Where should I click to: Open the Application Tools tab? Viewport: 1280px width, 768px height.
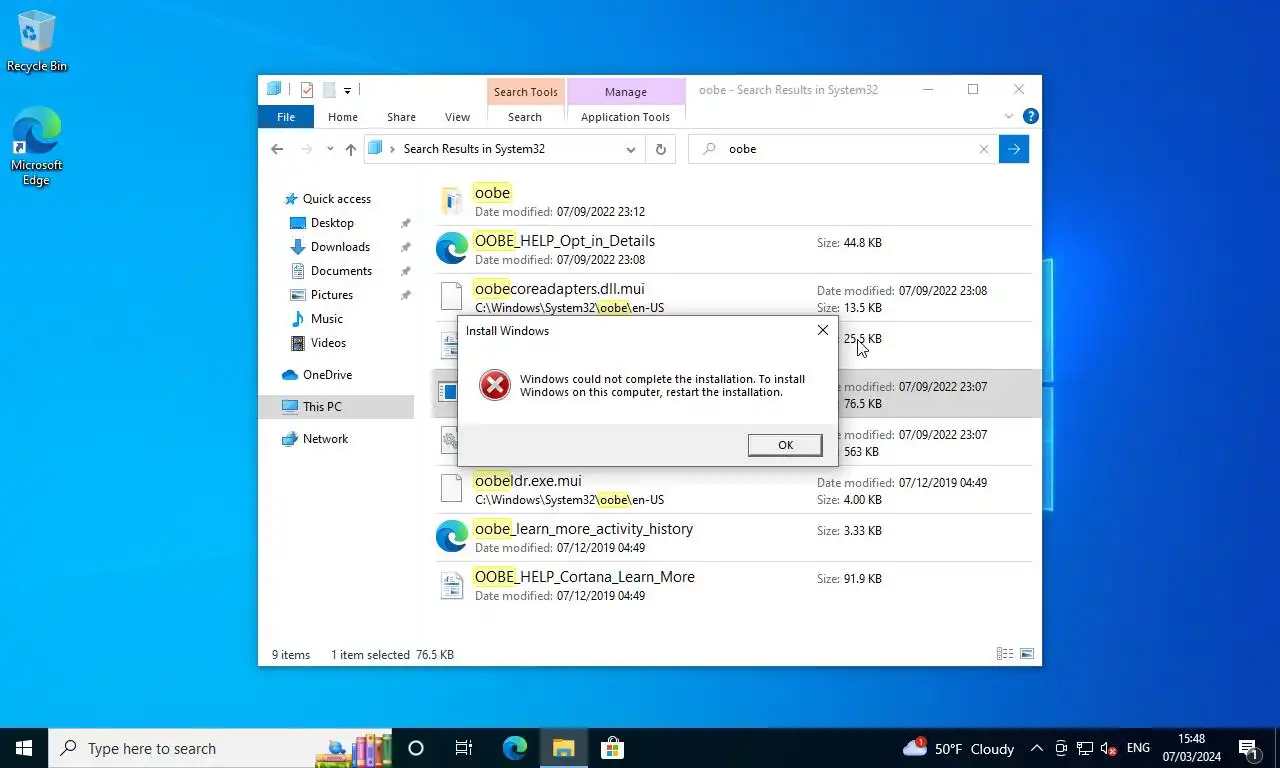point(625,117)
